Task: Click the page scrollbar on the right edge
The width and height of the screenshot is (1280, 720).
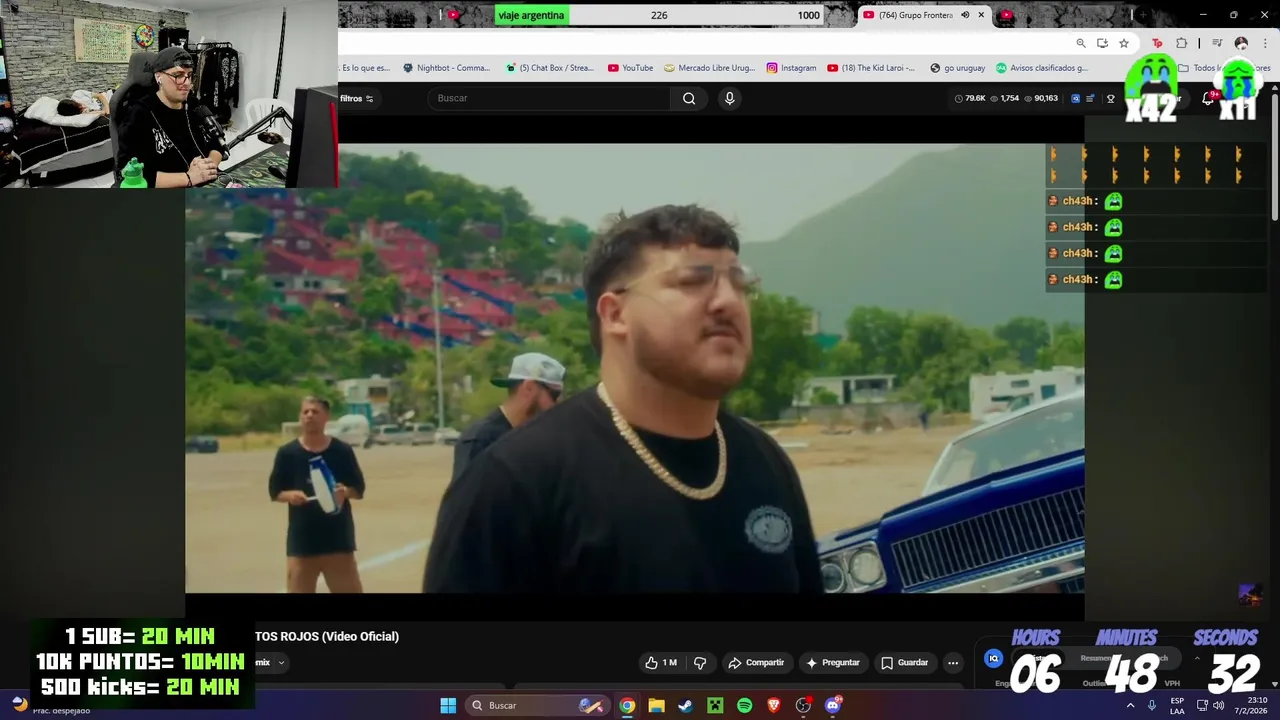Action: 1274,155
